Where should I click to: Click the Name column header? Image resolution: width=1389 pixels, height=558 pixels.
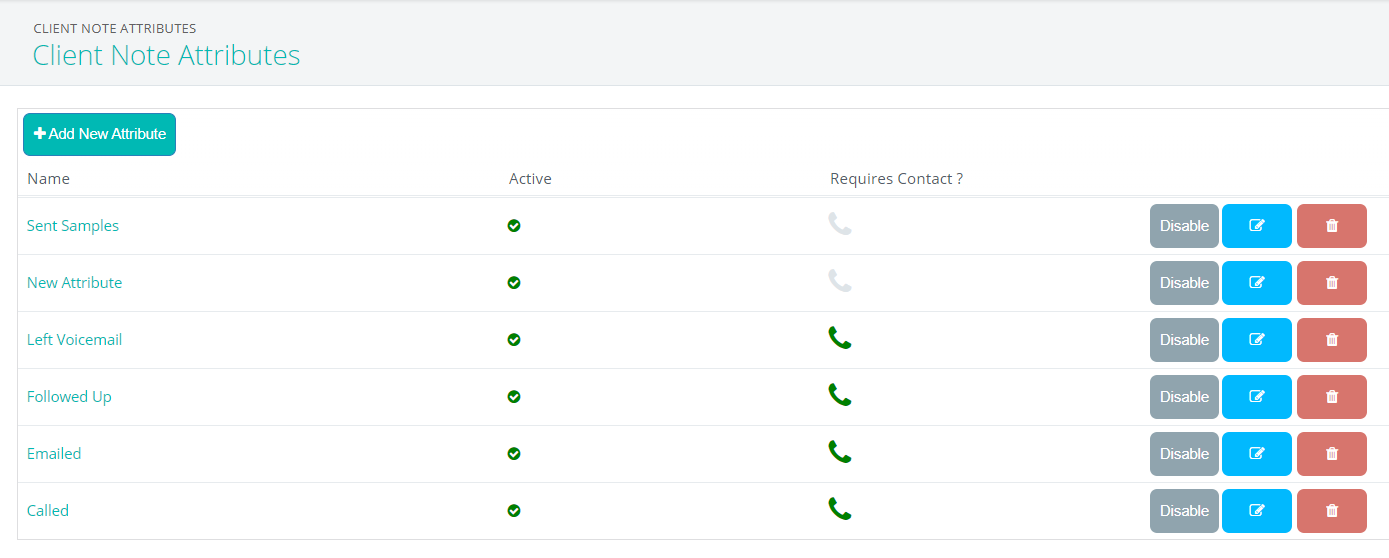point(48,179)
